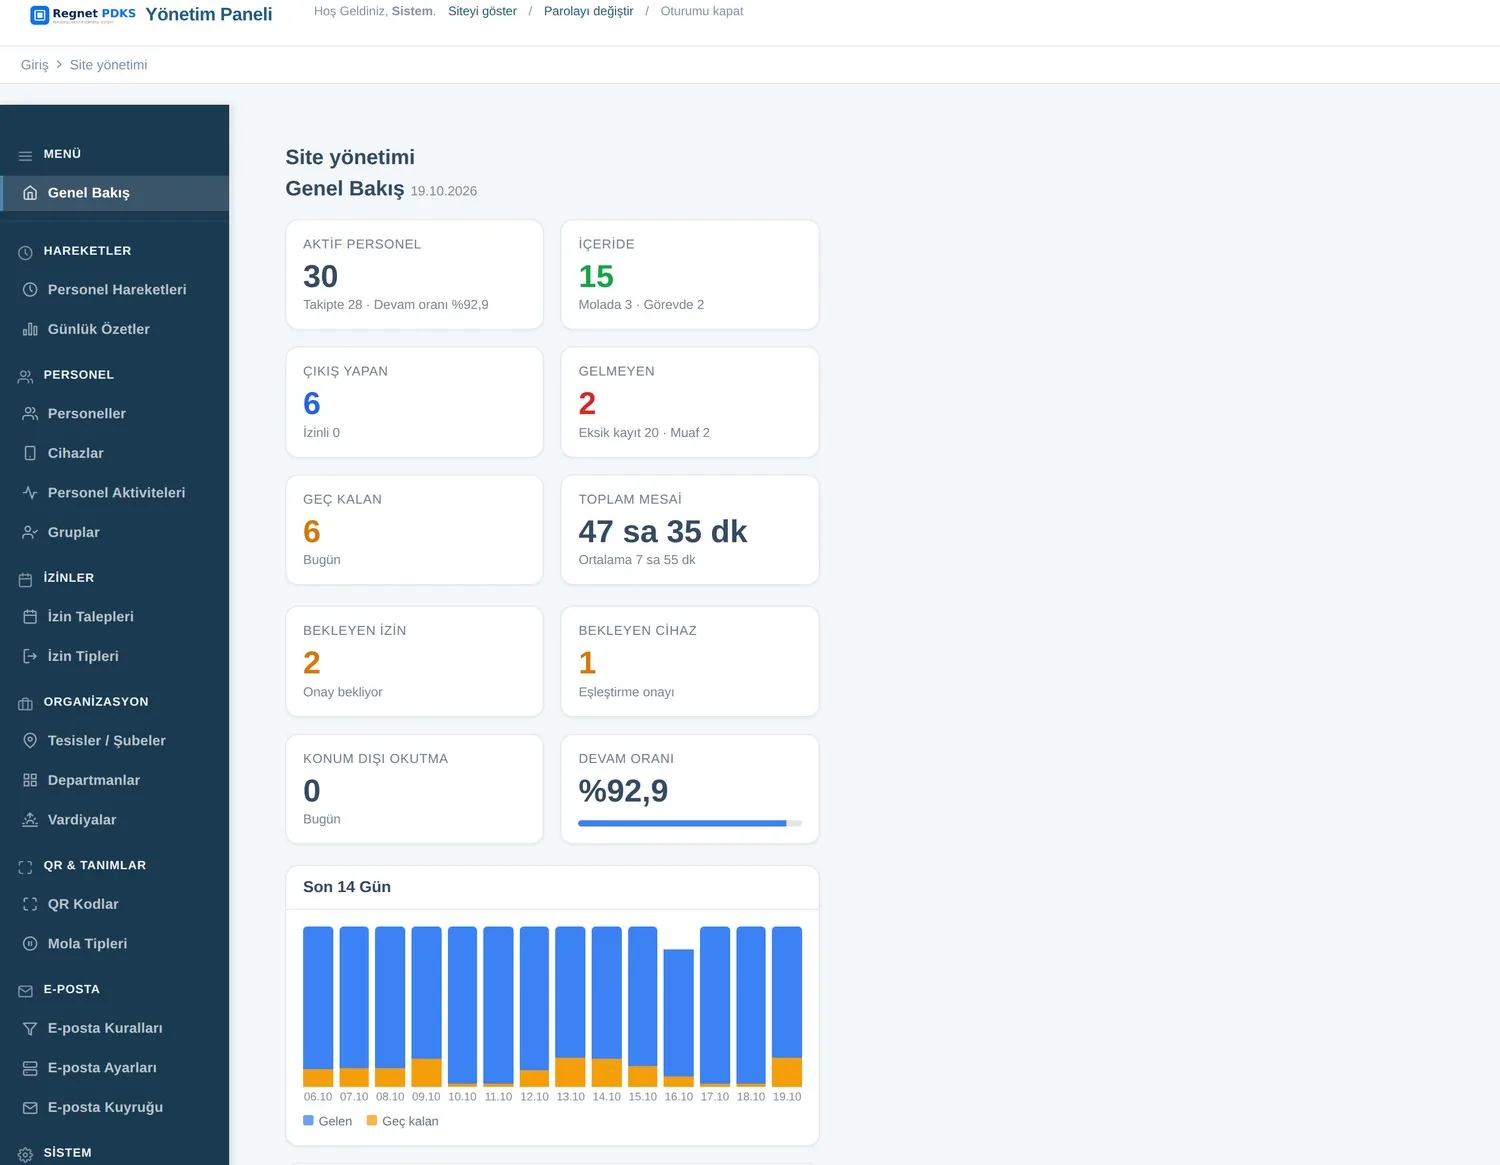Viewport: 1500px width, 1165px height.
Task: Click the funnel icon beside E-posta Kuralları
Action: click(30, 1029)
